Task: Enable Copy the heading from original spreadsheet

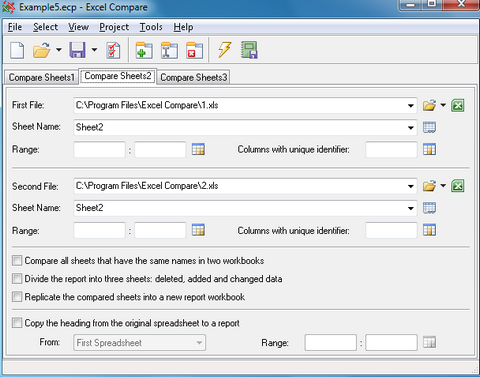Action: pos(17,323)
